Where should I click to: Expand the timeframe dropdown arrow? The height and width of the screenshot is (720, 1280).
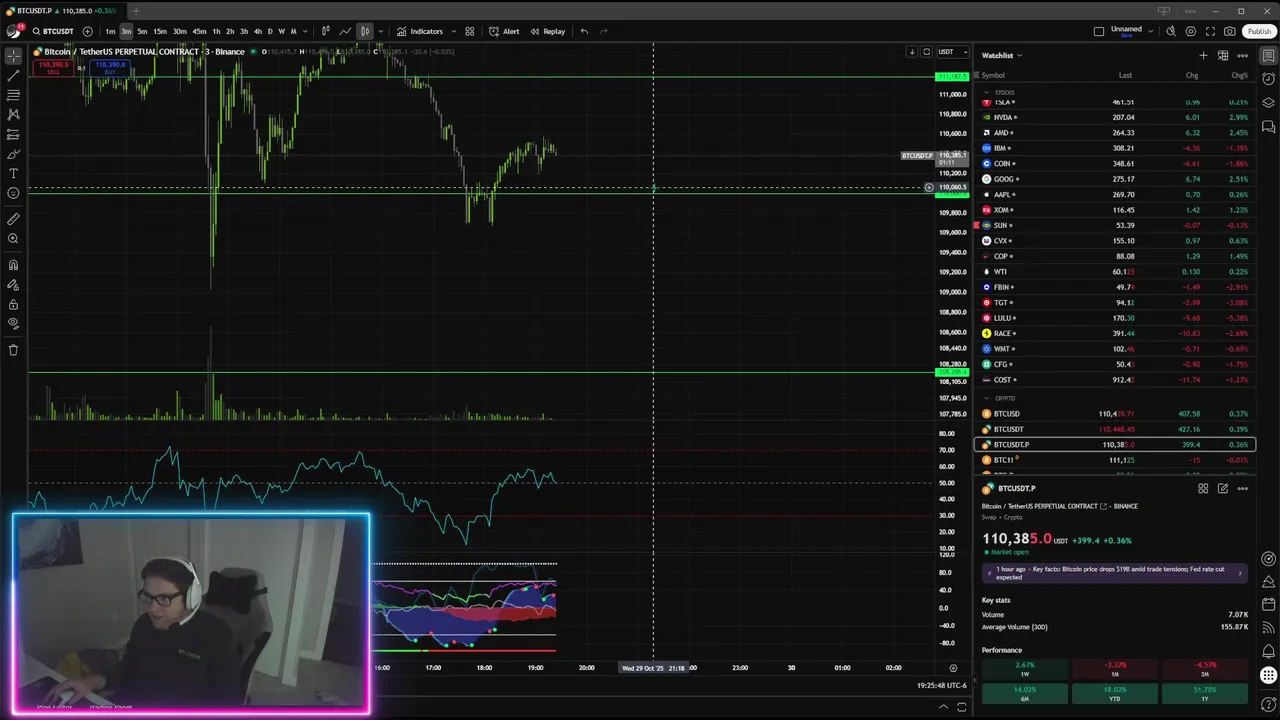[x=305, y=31]
